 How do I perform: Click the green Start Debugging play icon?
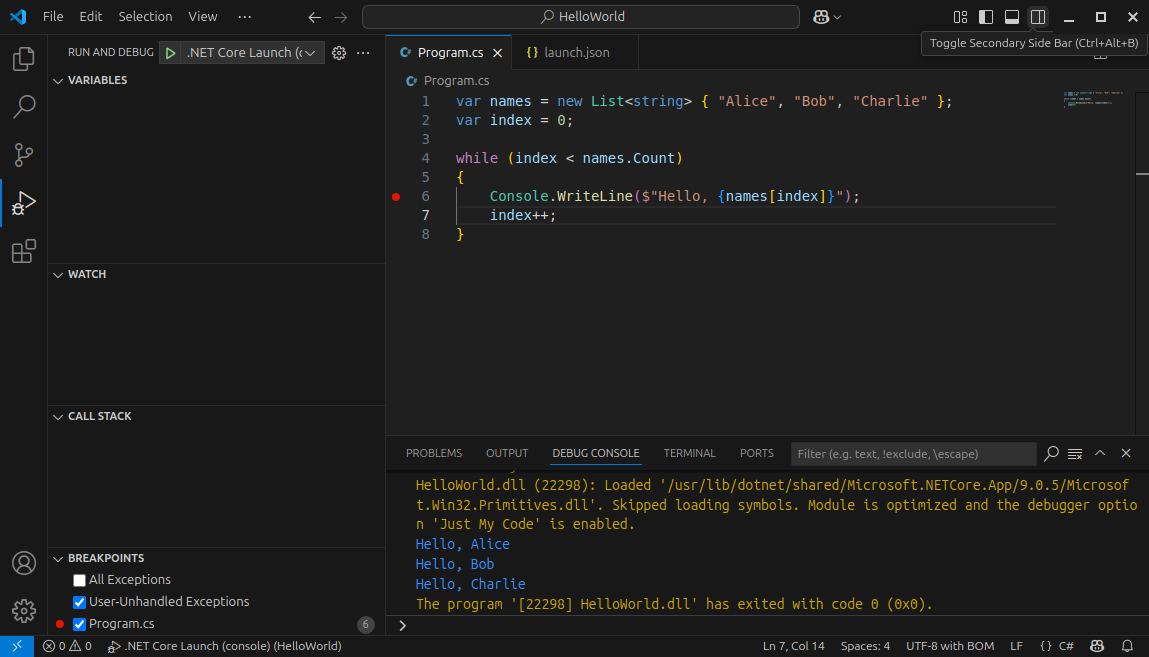(170, 53)
